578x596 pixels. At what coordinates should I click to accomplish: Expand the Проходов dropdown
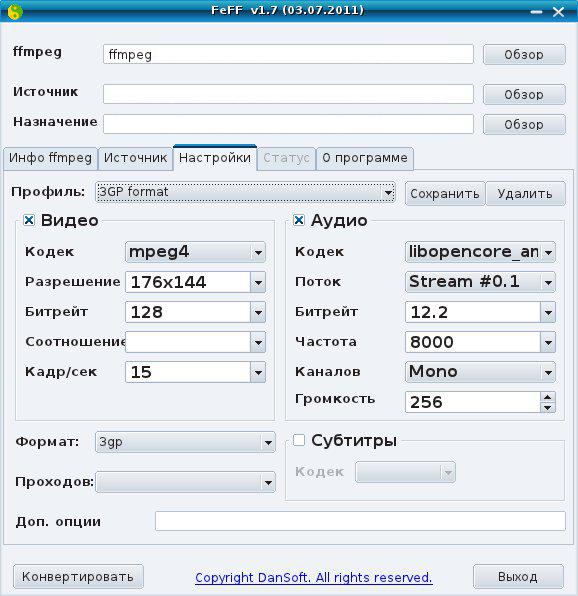point(185,482)
